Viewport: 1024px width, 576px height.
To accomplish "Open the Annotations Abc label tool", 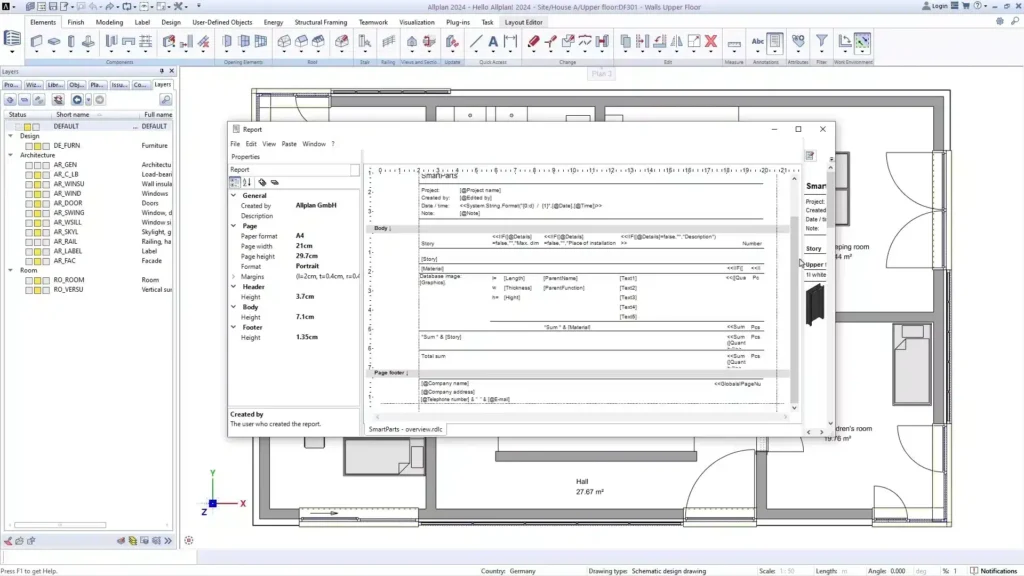I will click(x=759, y=42).
